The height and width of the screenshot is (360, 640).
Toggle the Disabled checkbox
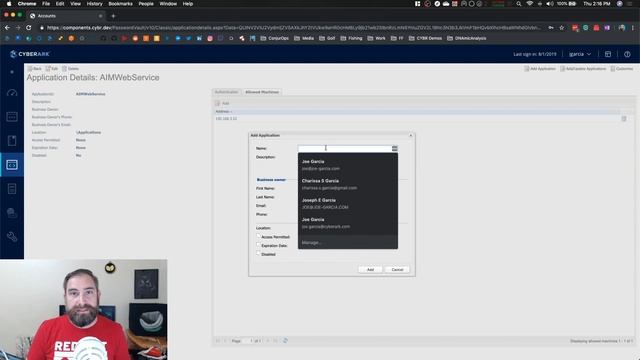pos(258,253)
